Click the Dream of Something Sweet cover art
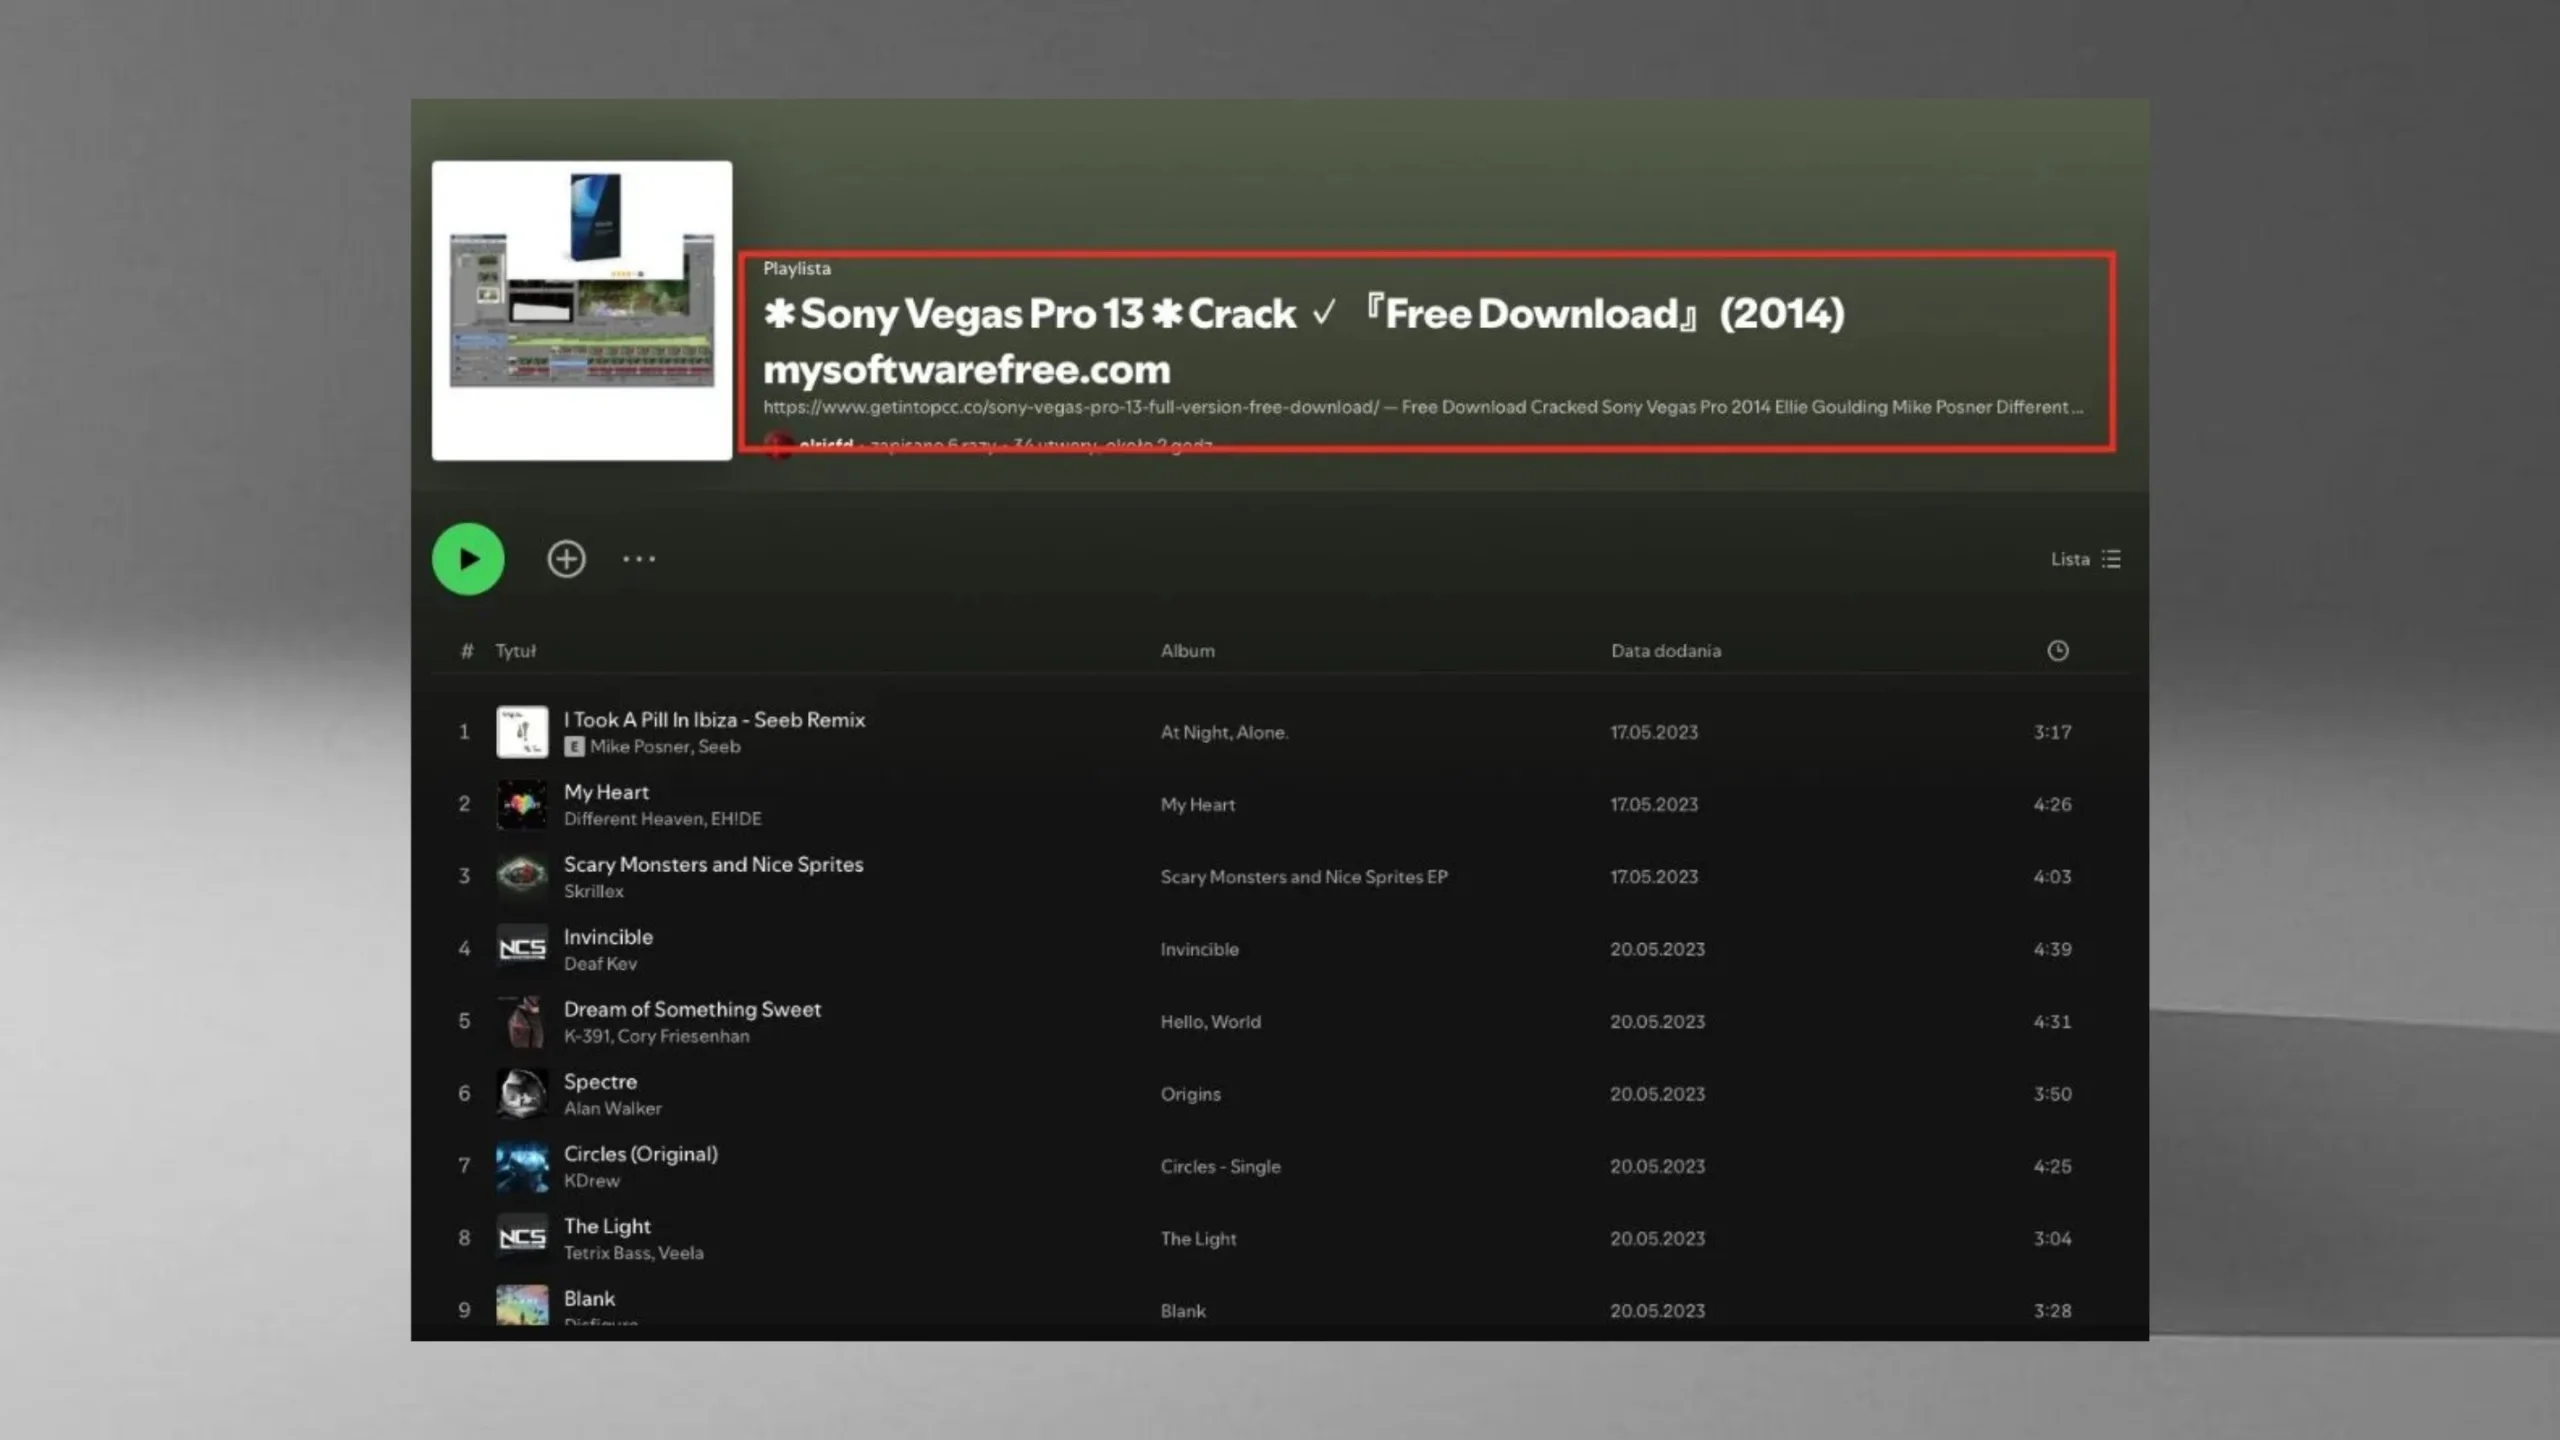The width and height of the screenshot is (2560, 1440). 522,1021
